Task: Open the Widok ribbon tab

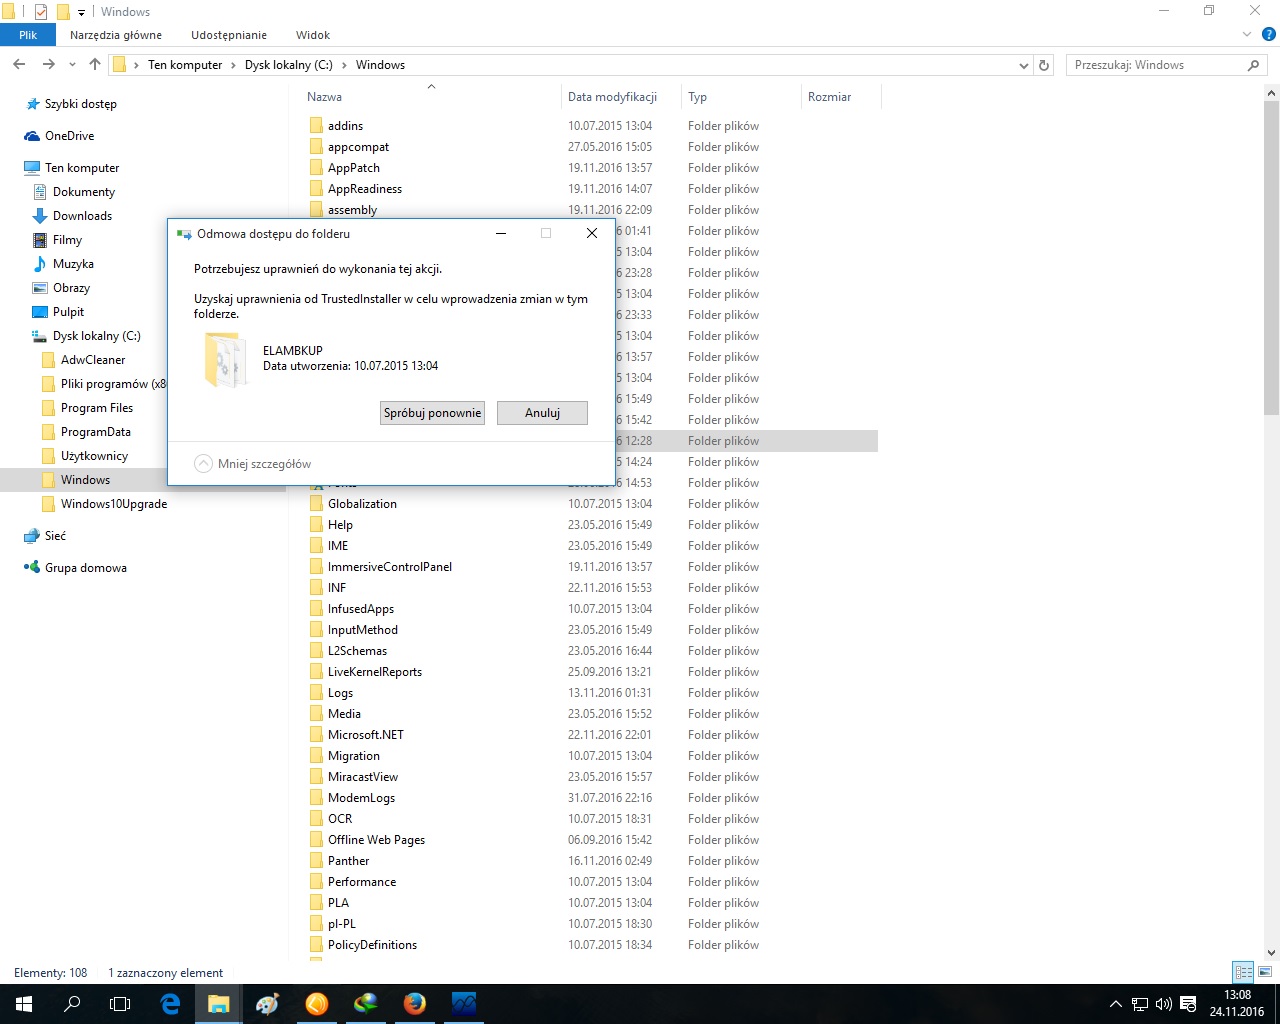Action: click(x=312, y=35)
